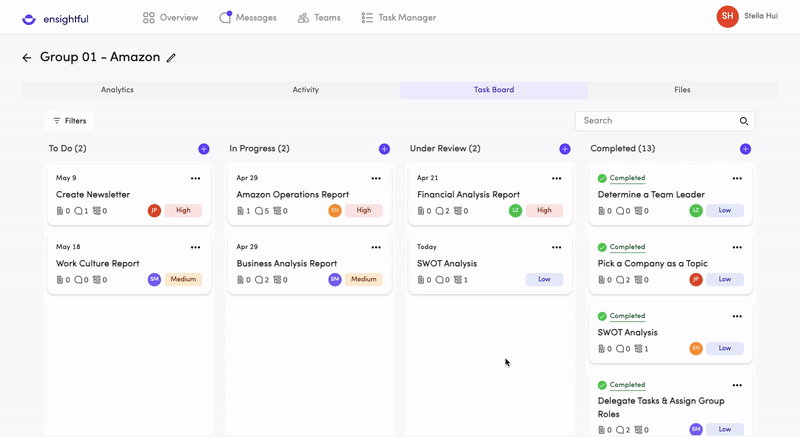Screen dimensions: 800x437
Task: Click the ensightful logo
Action: tap(56, 18)
